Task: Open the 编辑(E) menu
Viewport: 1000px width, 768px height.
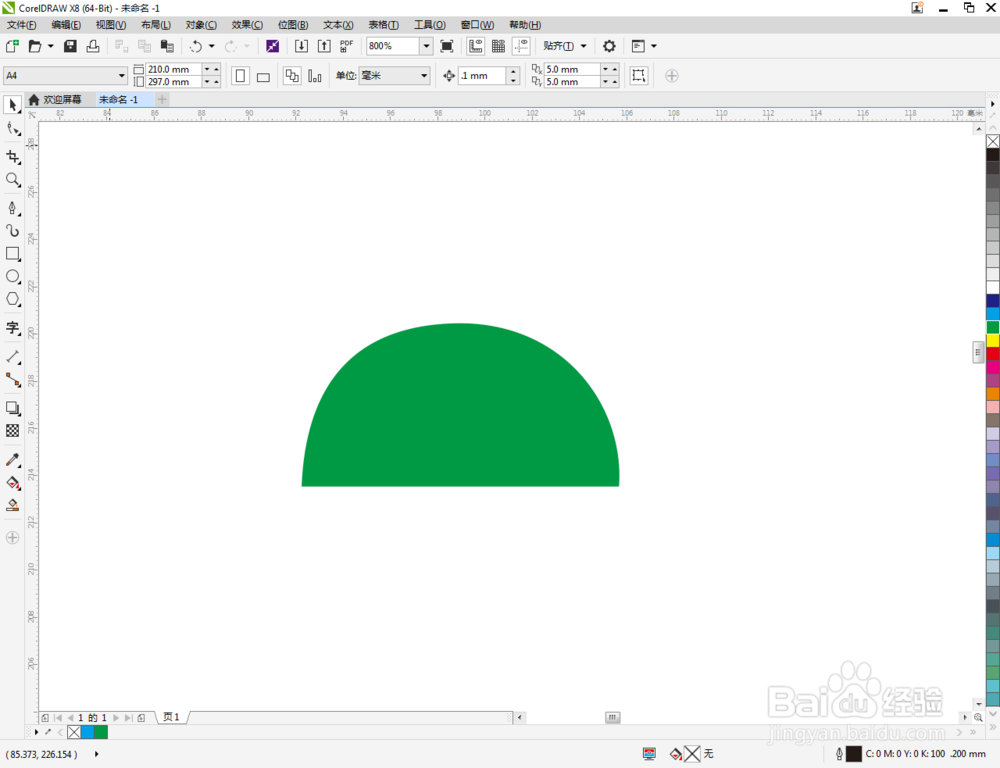Action: click(x=66, y=25)
